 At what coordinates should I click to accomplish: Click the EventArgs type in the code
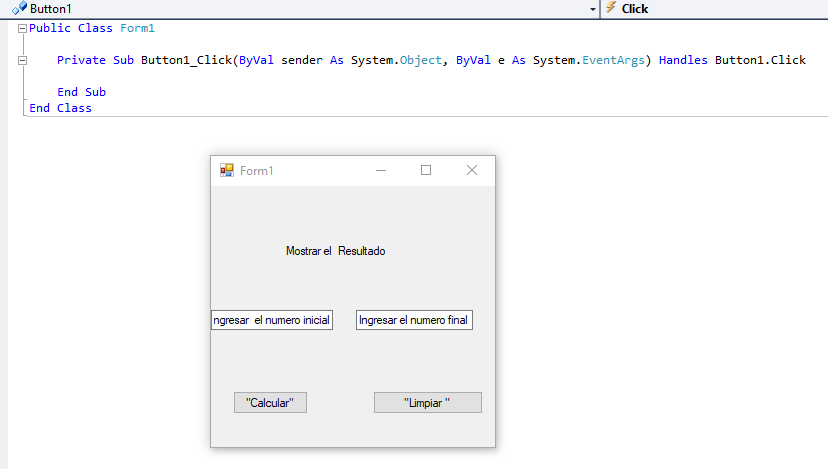pyautogui.click(x=616, y=60)
